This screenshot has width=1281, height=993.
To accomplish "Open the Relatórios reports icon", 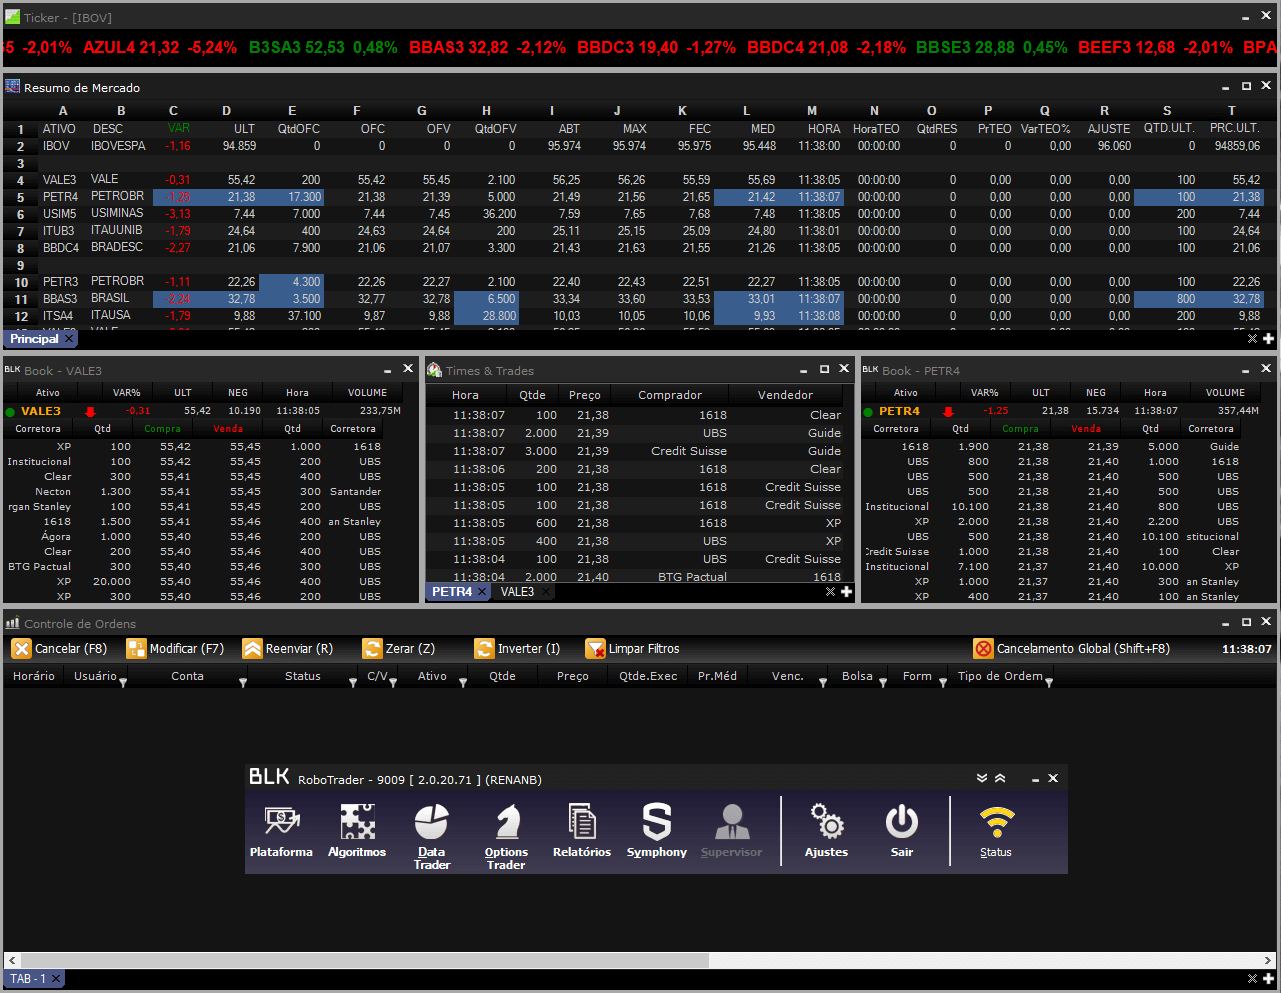I will pyautogui.click(x=582, y=831).
